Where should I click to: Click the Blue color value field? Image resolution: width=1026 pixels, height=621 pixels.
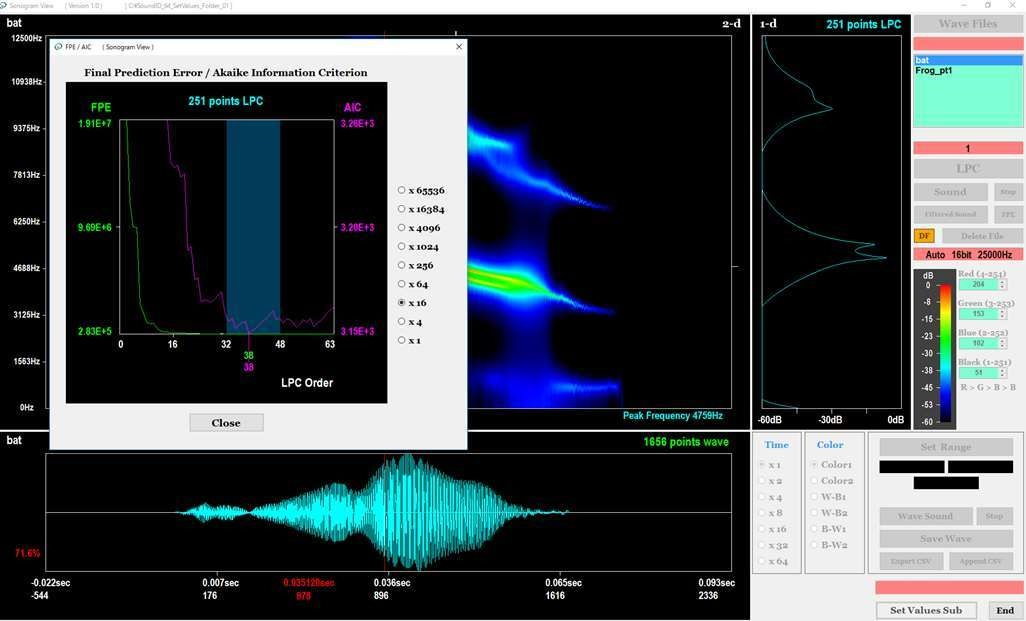coord(975,343)
